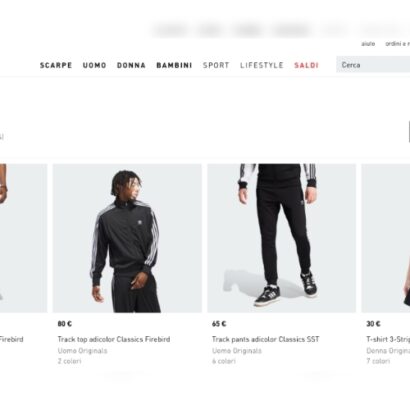Viewport: 410px width, 410px height.
Task: Click the aiuto help link
Action: pyautogui.click(x=368, y=44)
